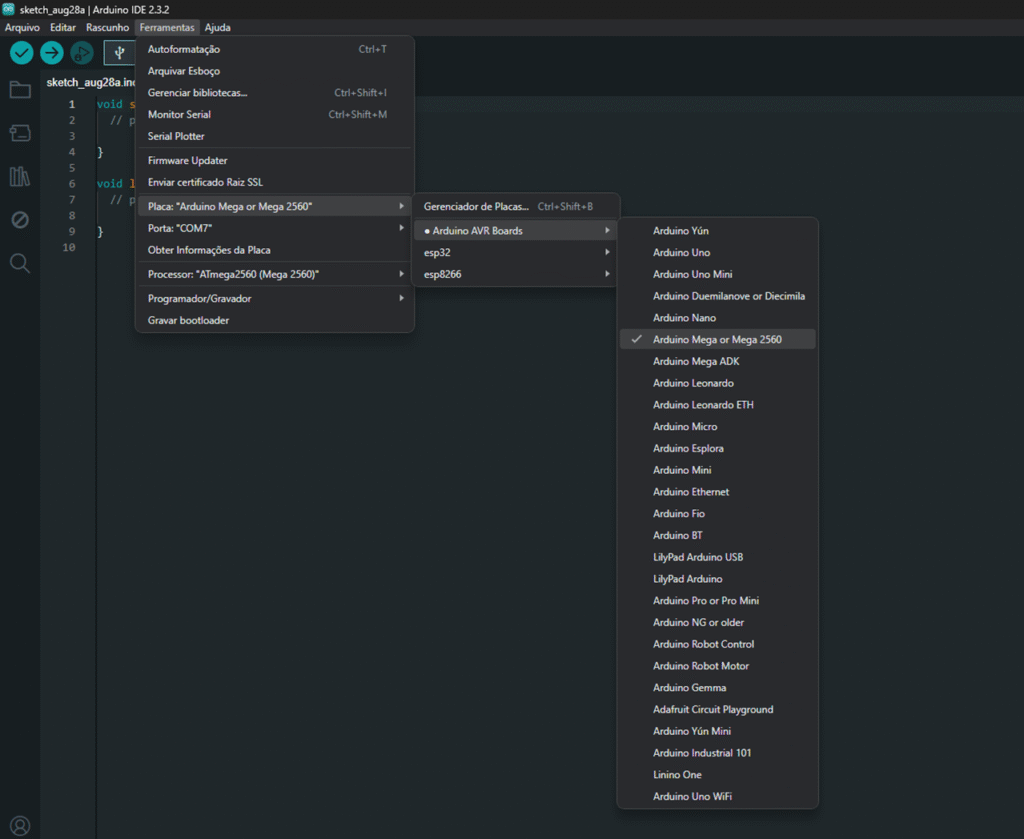
Task: Select the Arduino Uno board
Action: [x=718, y=252]
